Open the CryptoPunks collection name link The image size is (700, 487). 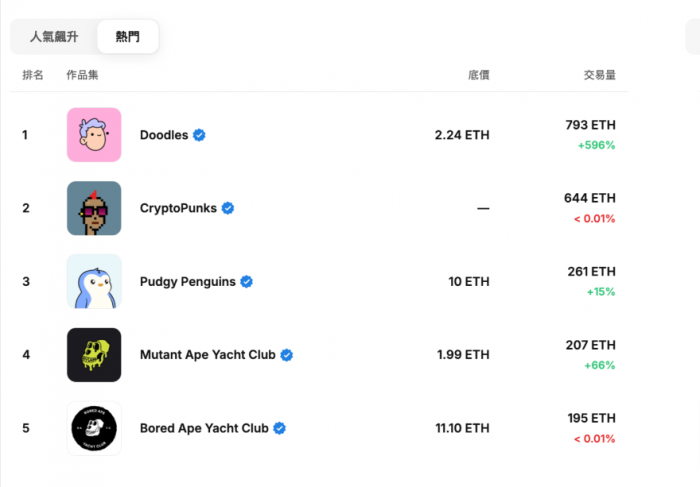178,208
